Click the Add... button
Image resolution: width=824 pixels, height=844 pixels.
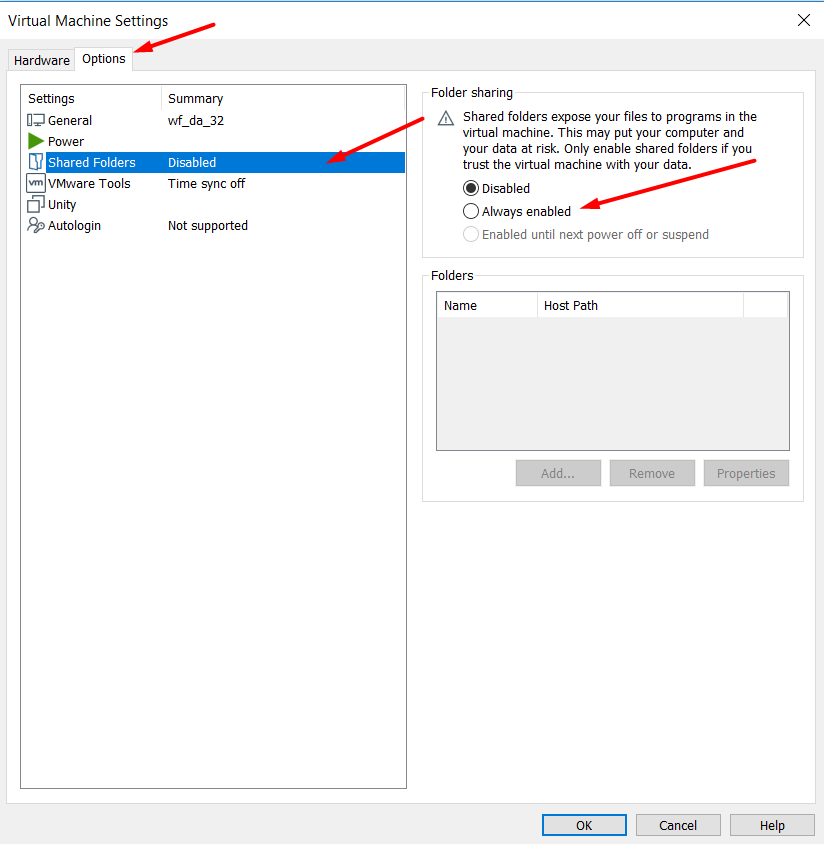[x=558, y=473]
